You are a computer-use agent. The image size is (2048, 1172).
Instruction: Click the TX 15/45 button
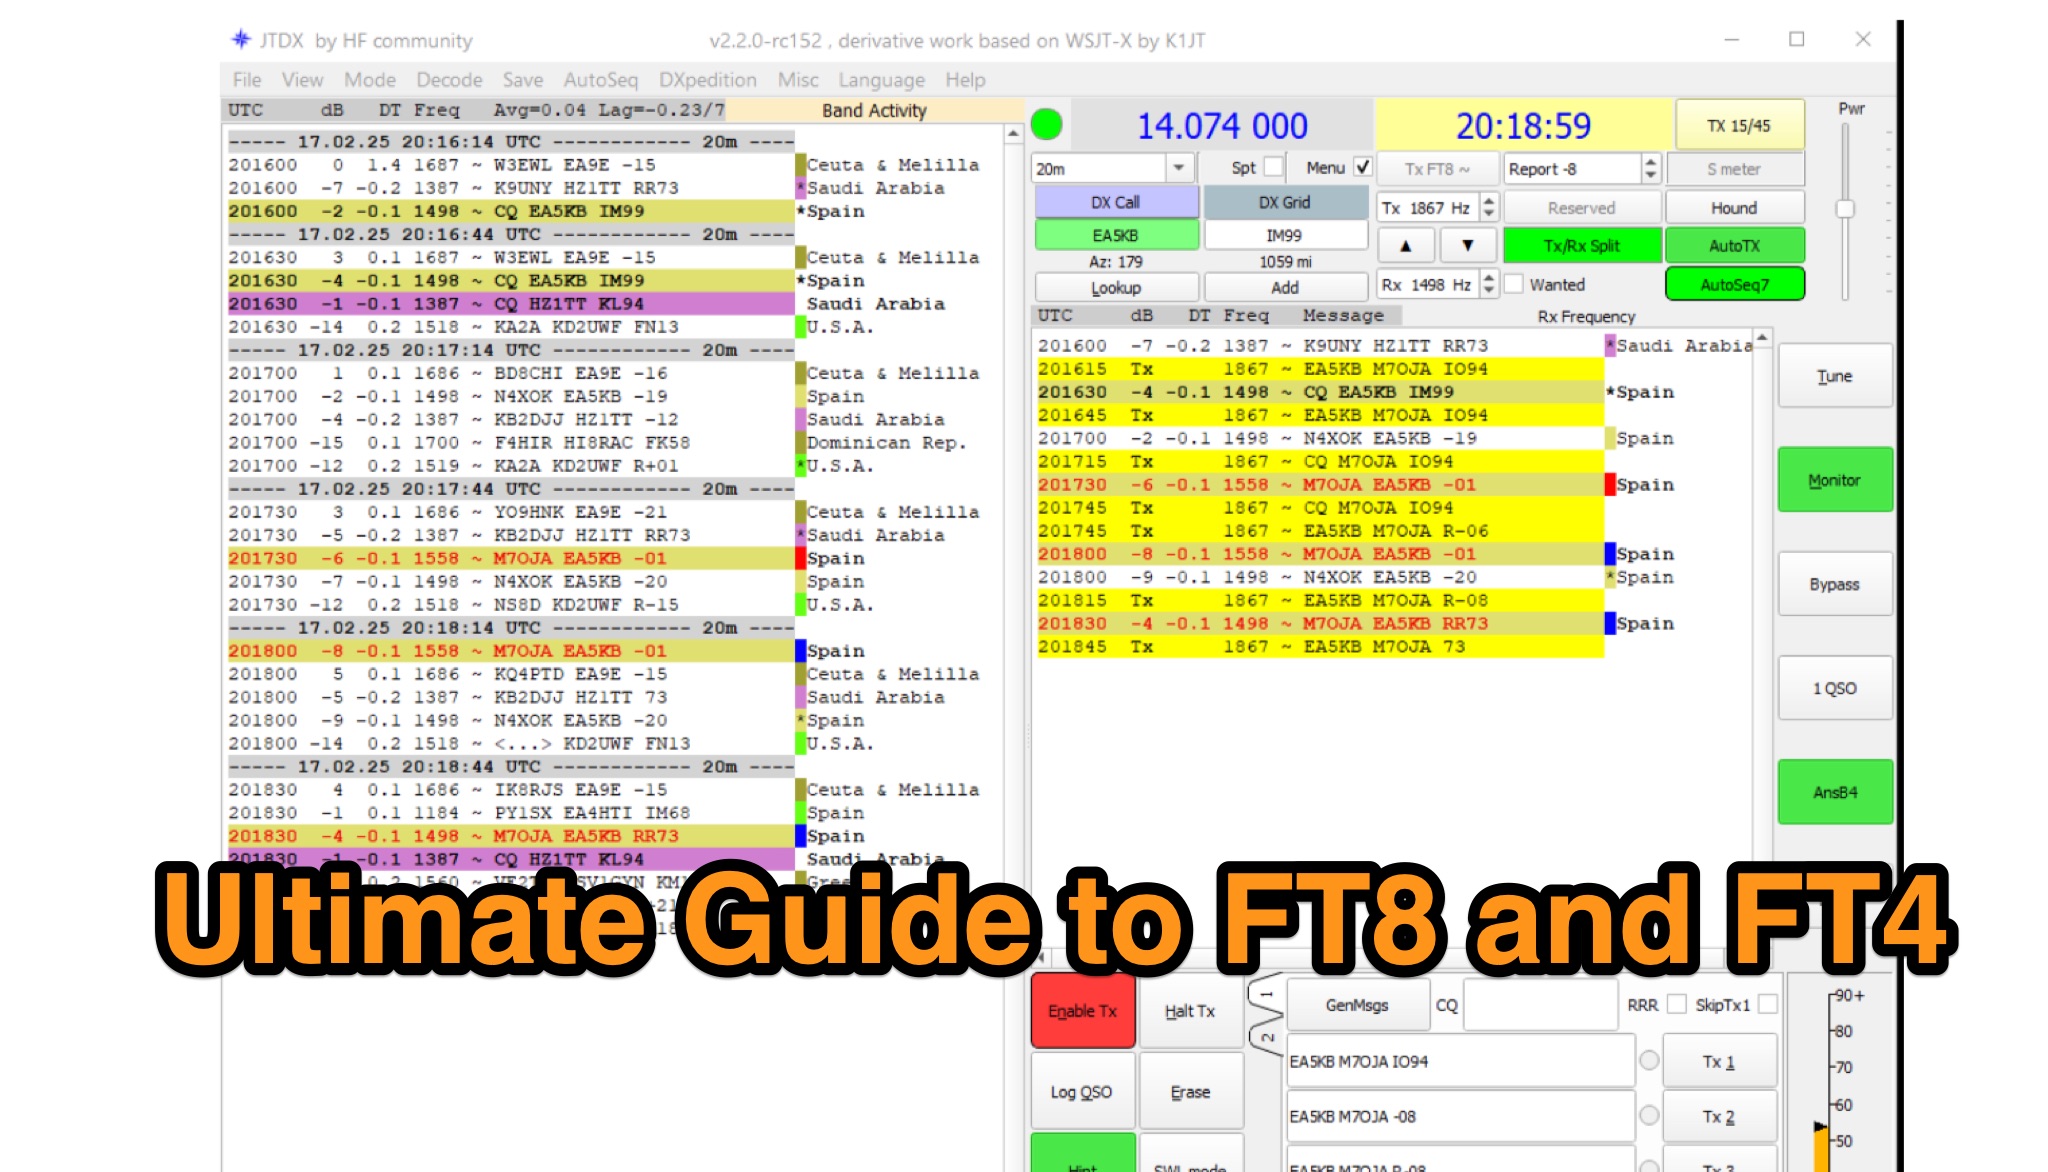(x=1739, y=125)
